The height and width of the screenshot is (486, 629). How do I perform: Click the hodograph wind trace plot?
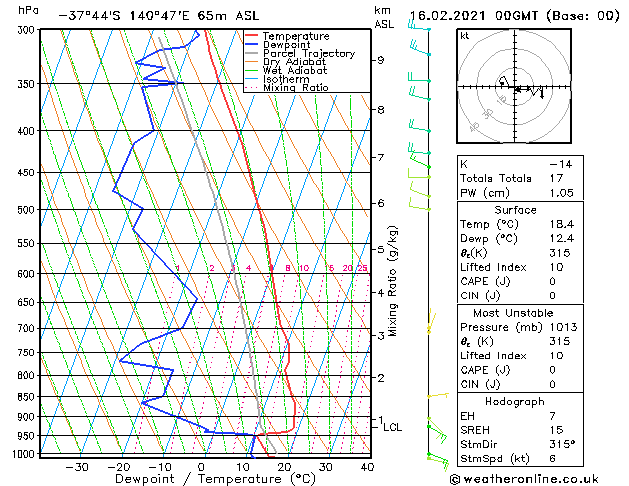click(522, 86)
